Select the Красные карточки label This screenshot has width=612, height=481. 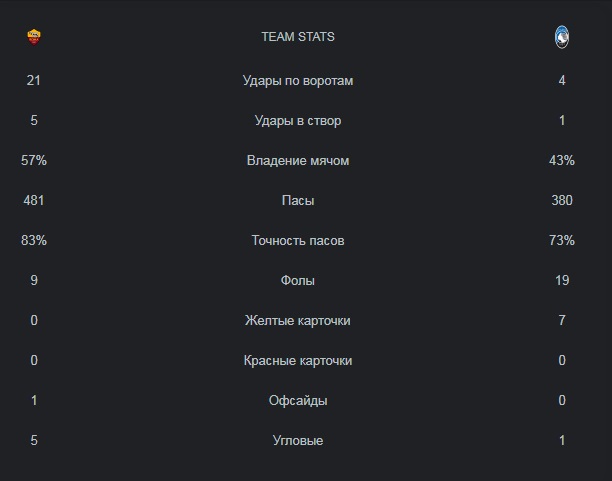click(x=298, y=361)
